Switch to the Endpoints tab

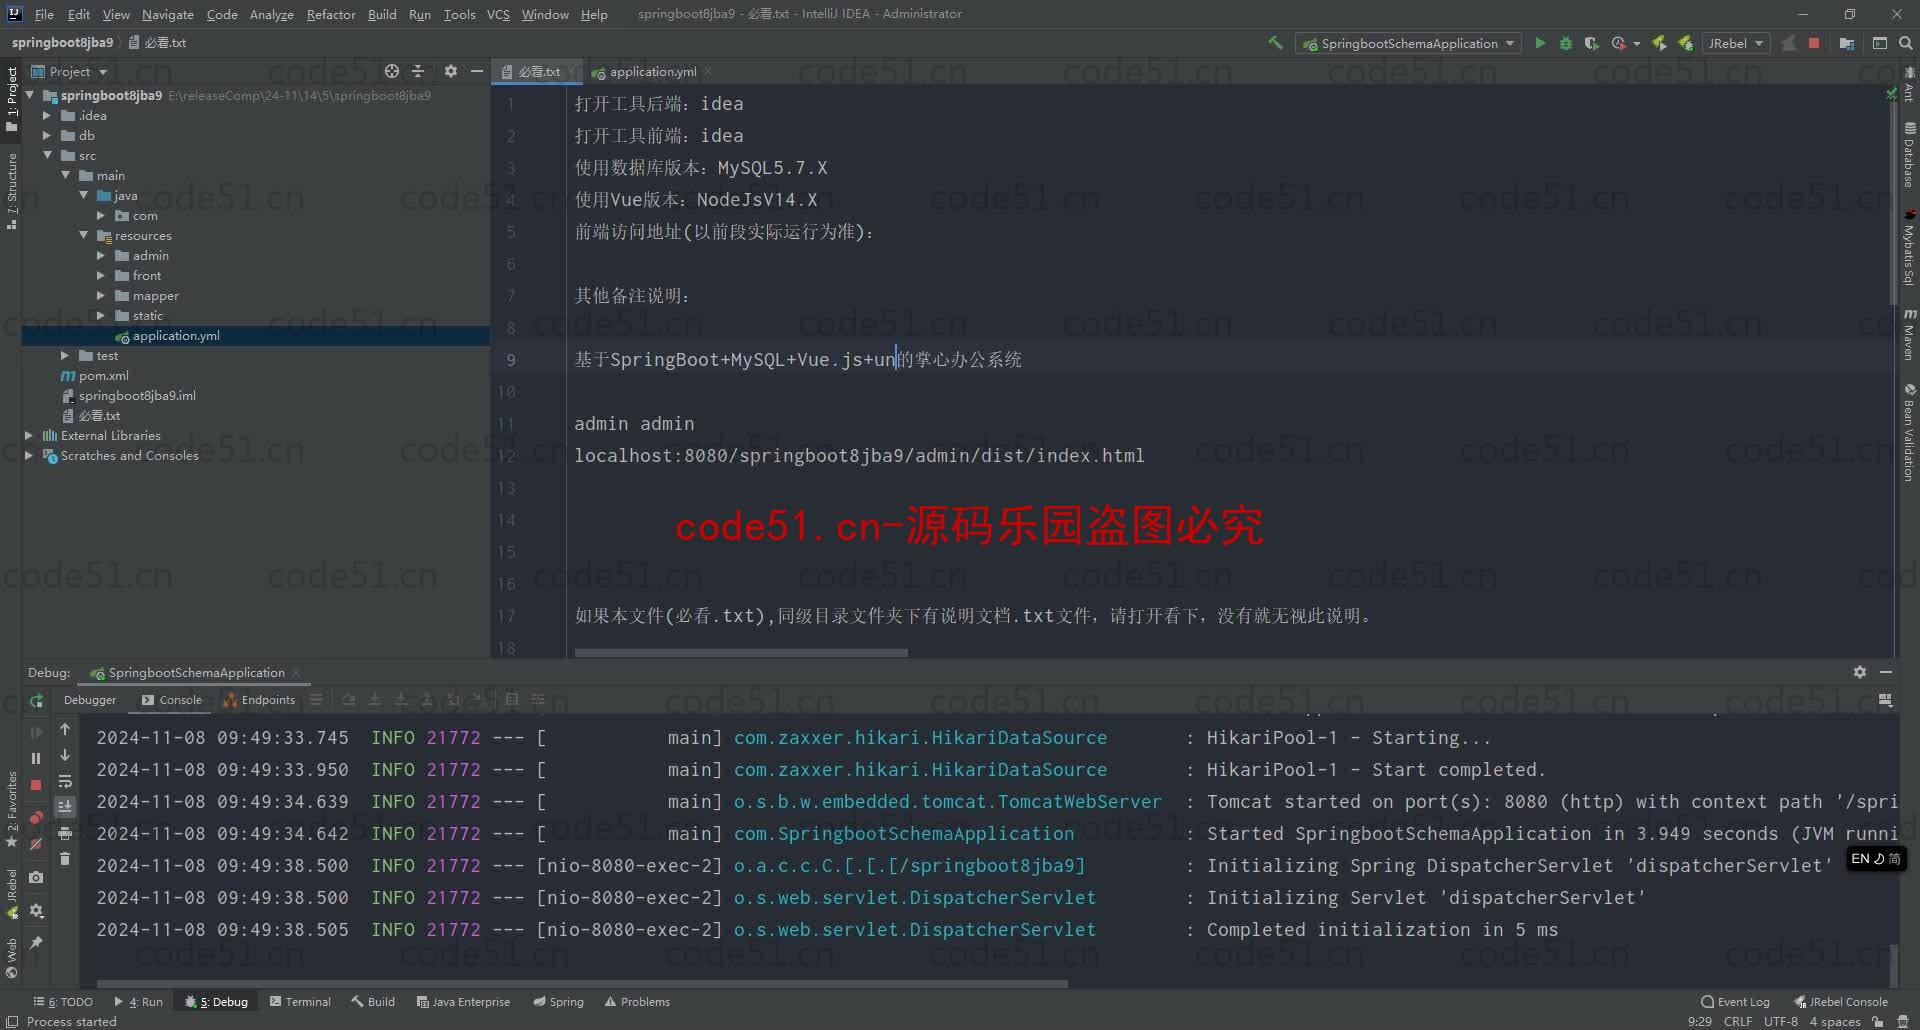point(259,700)
